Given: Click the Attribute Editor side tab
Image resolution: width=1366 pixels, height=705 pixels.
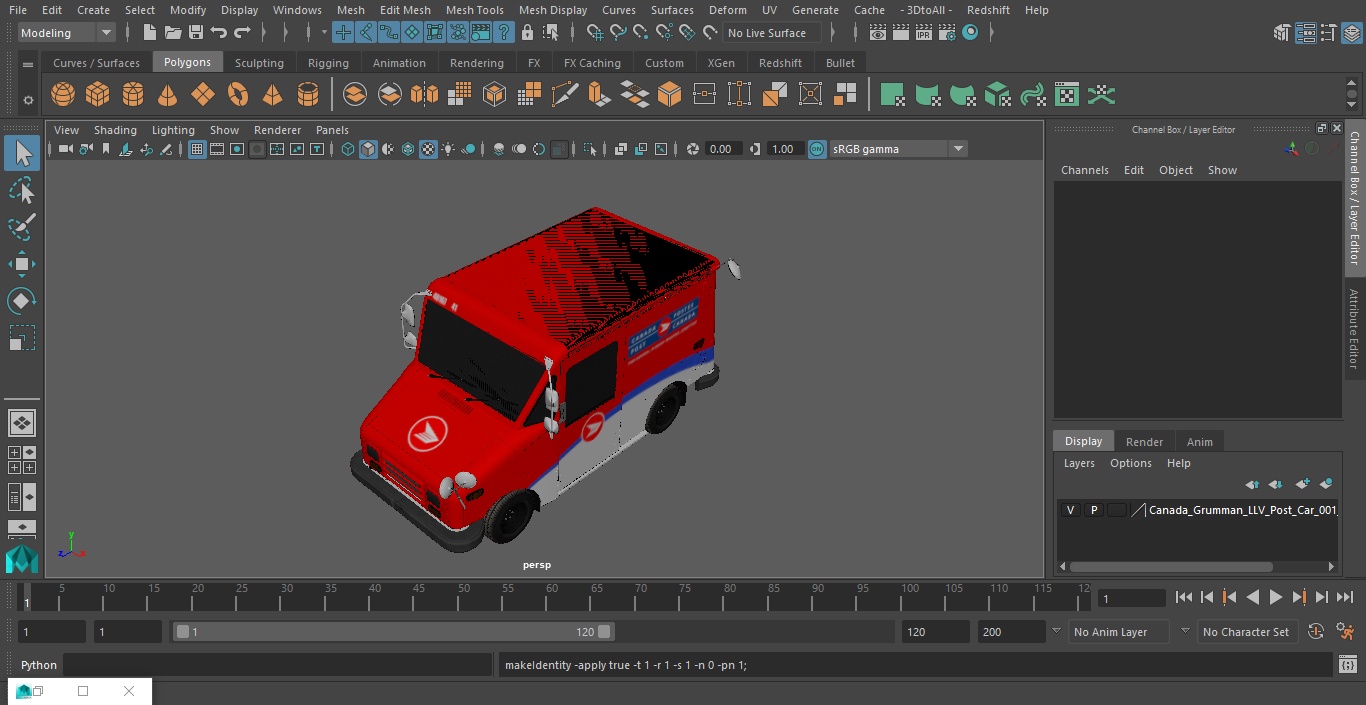Looking at the screenshot, I should pyautogui.click(x=1354, y=328).
